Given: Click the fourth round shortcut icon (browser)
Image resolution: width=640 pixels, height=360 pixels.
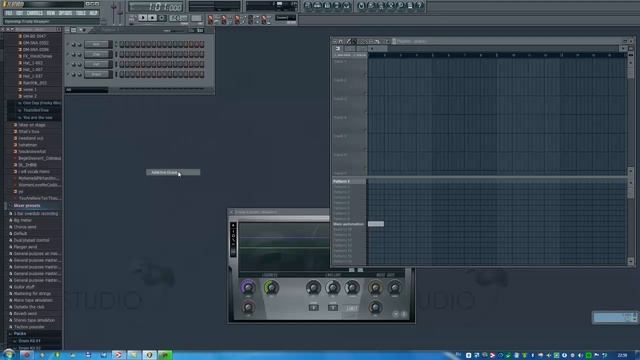Looking at the screenshot, I should pyautogui.click(x=337, y=6).
